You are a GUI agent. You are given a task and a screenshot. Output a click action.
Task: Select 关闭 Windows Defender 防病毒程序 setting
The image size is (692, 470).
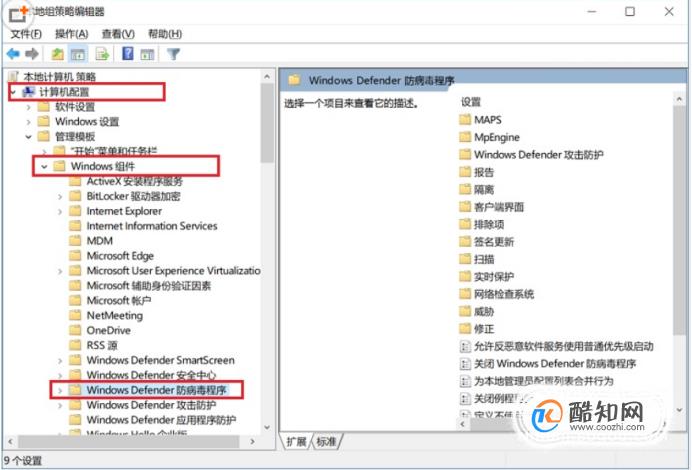(555, 364)
